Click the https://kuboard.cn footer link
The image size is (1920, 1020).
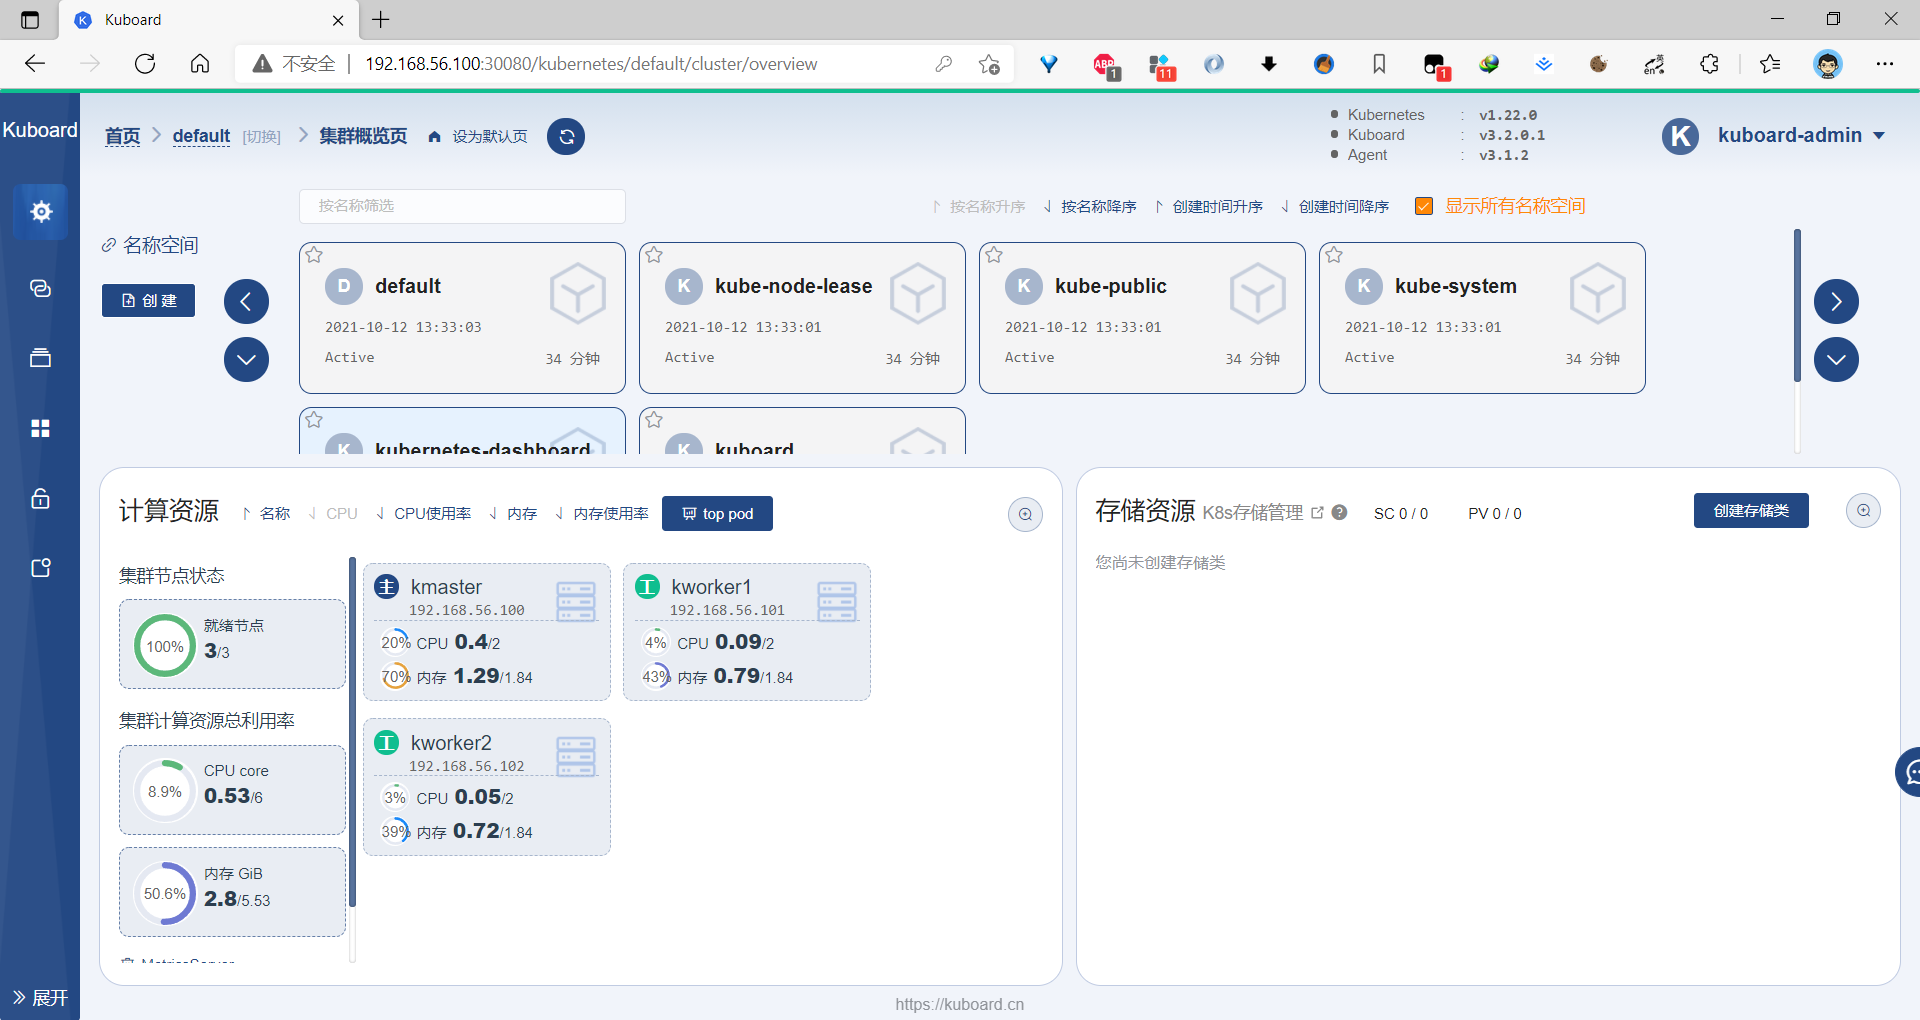click(x=959, y=1004)
